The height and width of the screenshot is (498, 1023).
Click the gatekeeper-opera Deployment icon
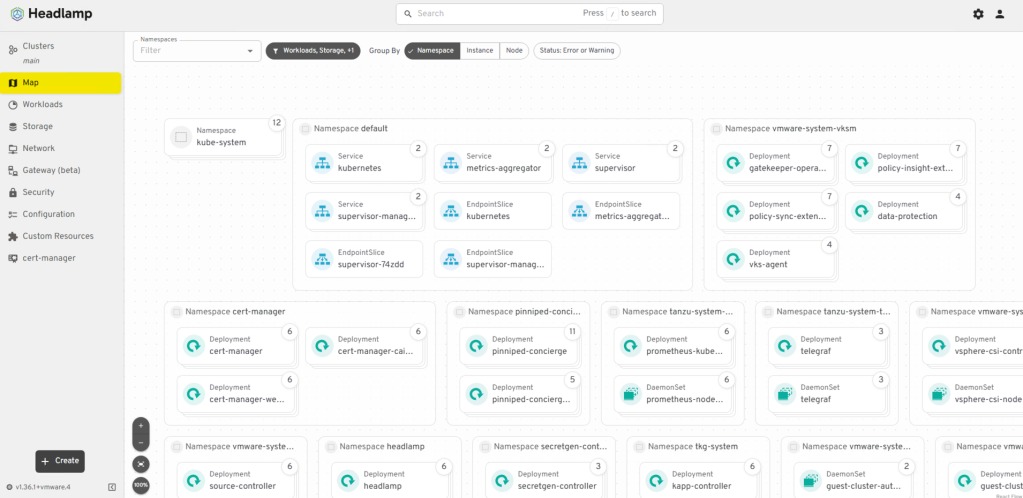point(734,163)
